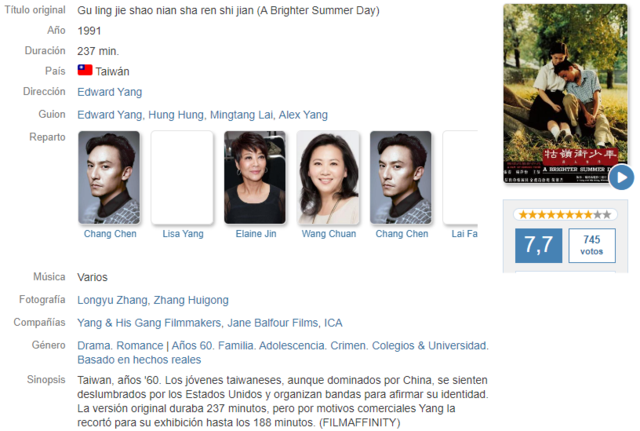Click the partially visible Lai Fa name

464,234
